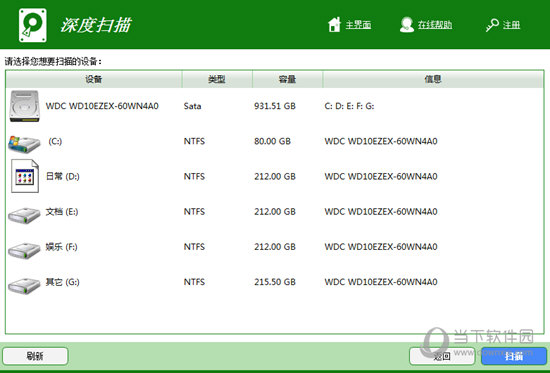Click the 信息 column header
The height and width of the screenshot is (373, 550).
point(433,79)
